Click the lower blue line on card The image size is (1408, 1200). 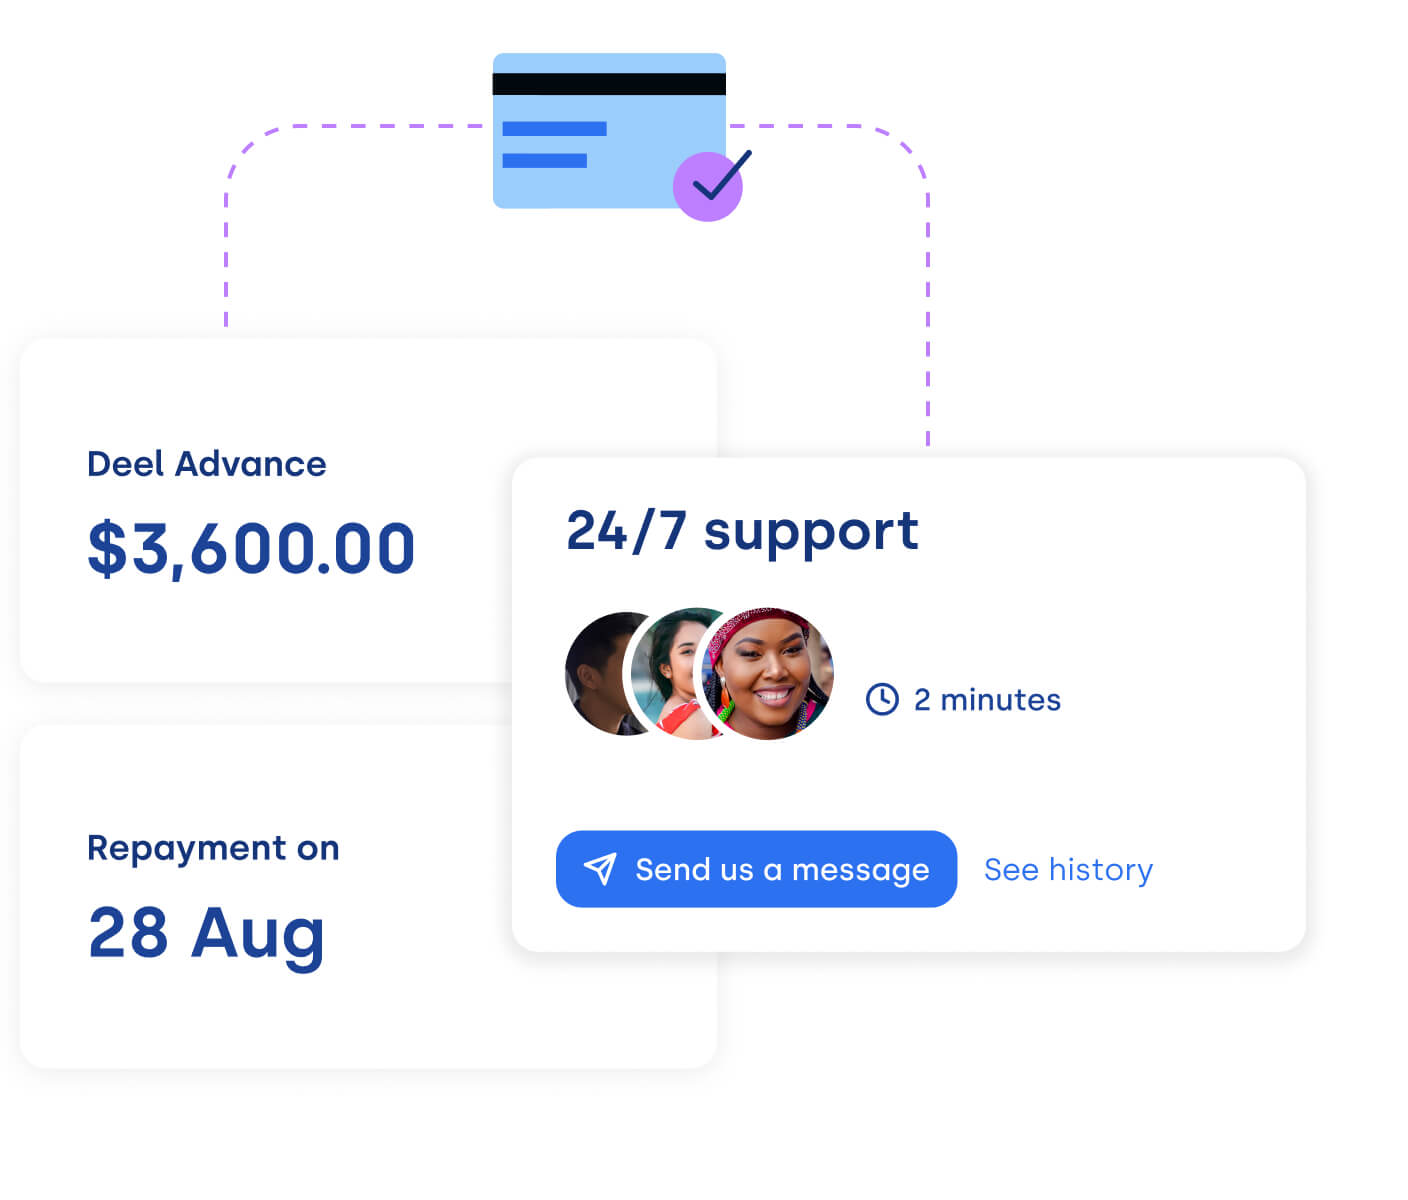pyautogui.click(x=544, y=161)
